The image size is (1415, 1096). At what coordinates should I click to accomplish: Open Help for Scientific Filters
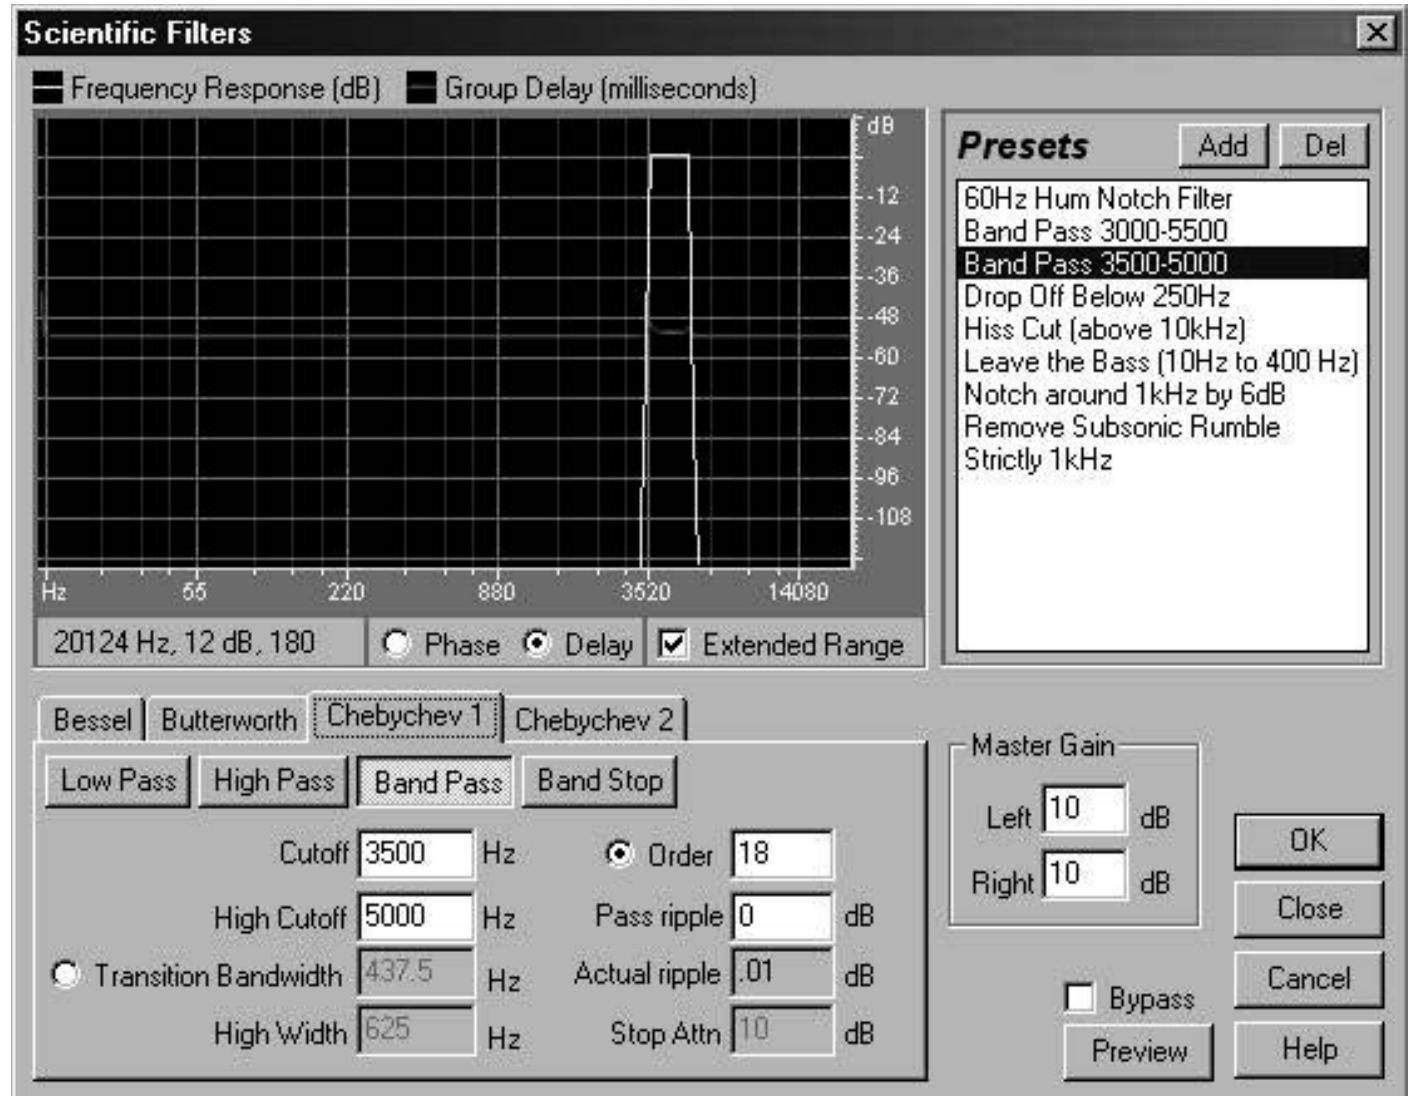(x=1309, y=1049)
